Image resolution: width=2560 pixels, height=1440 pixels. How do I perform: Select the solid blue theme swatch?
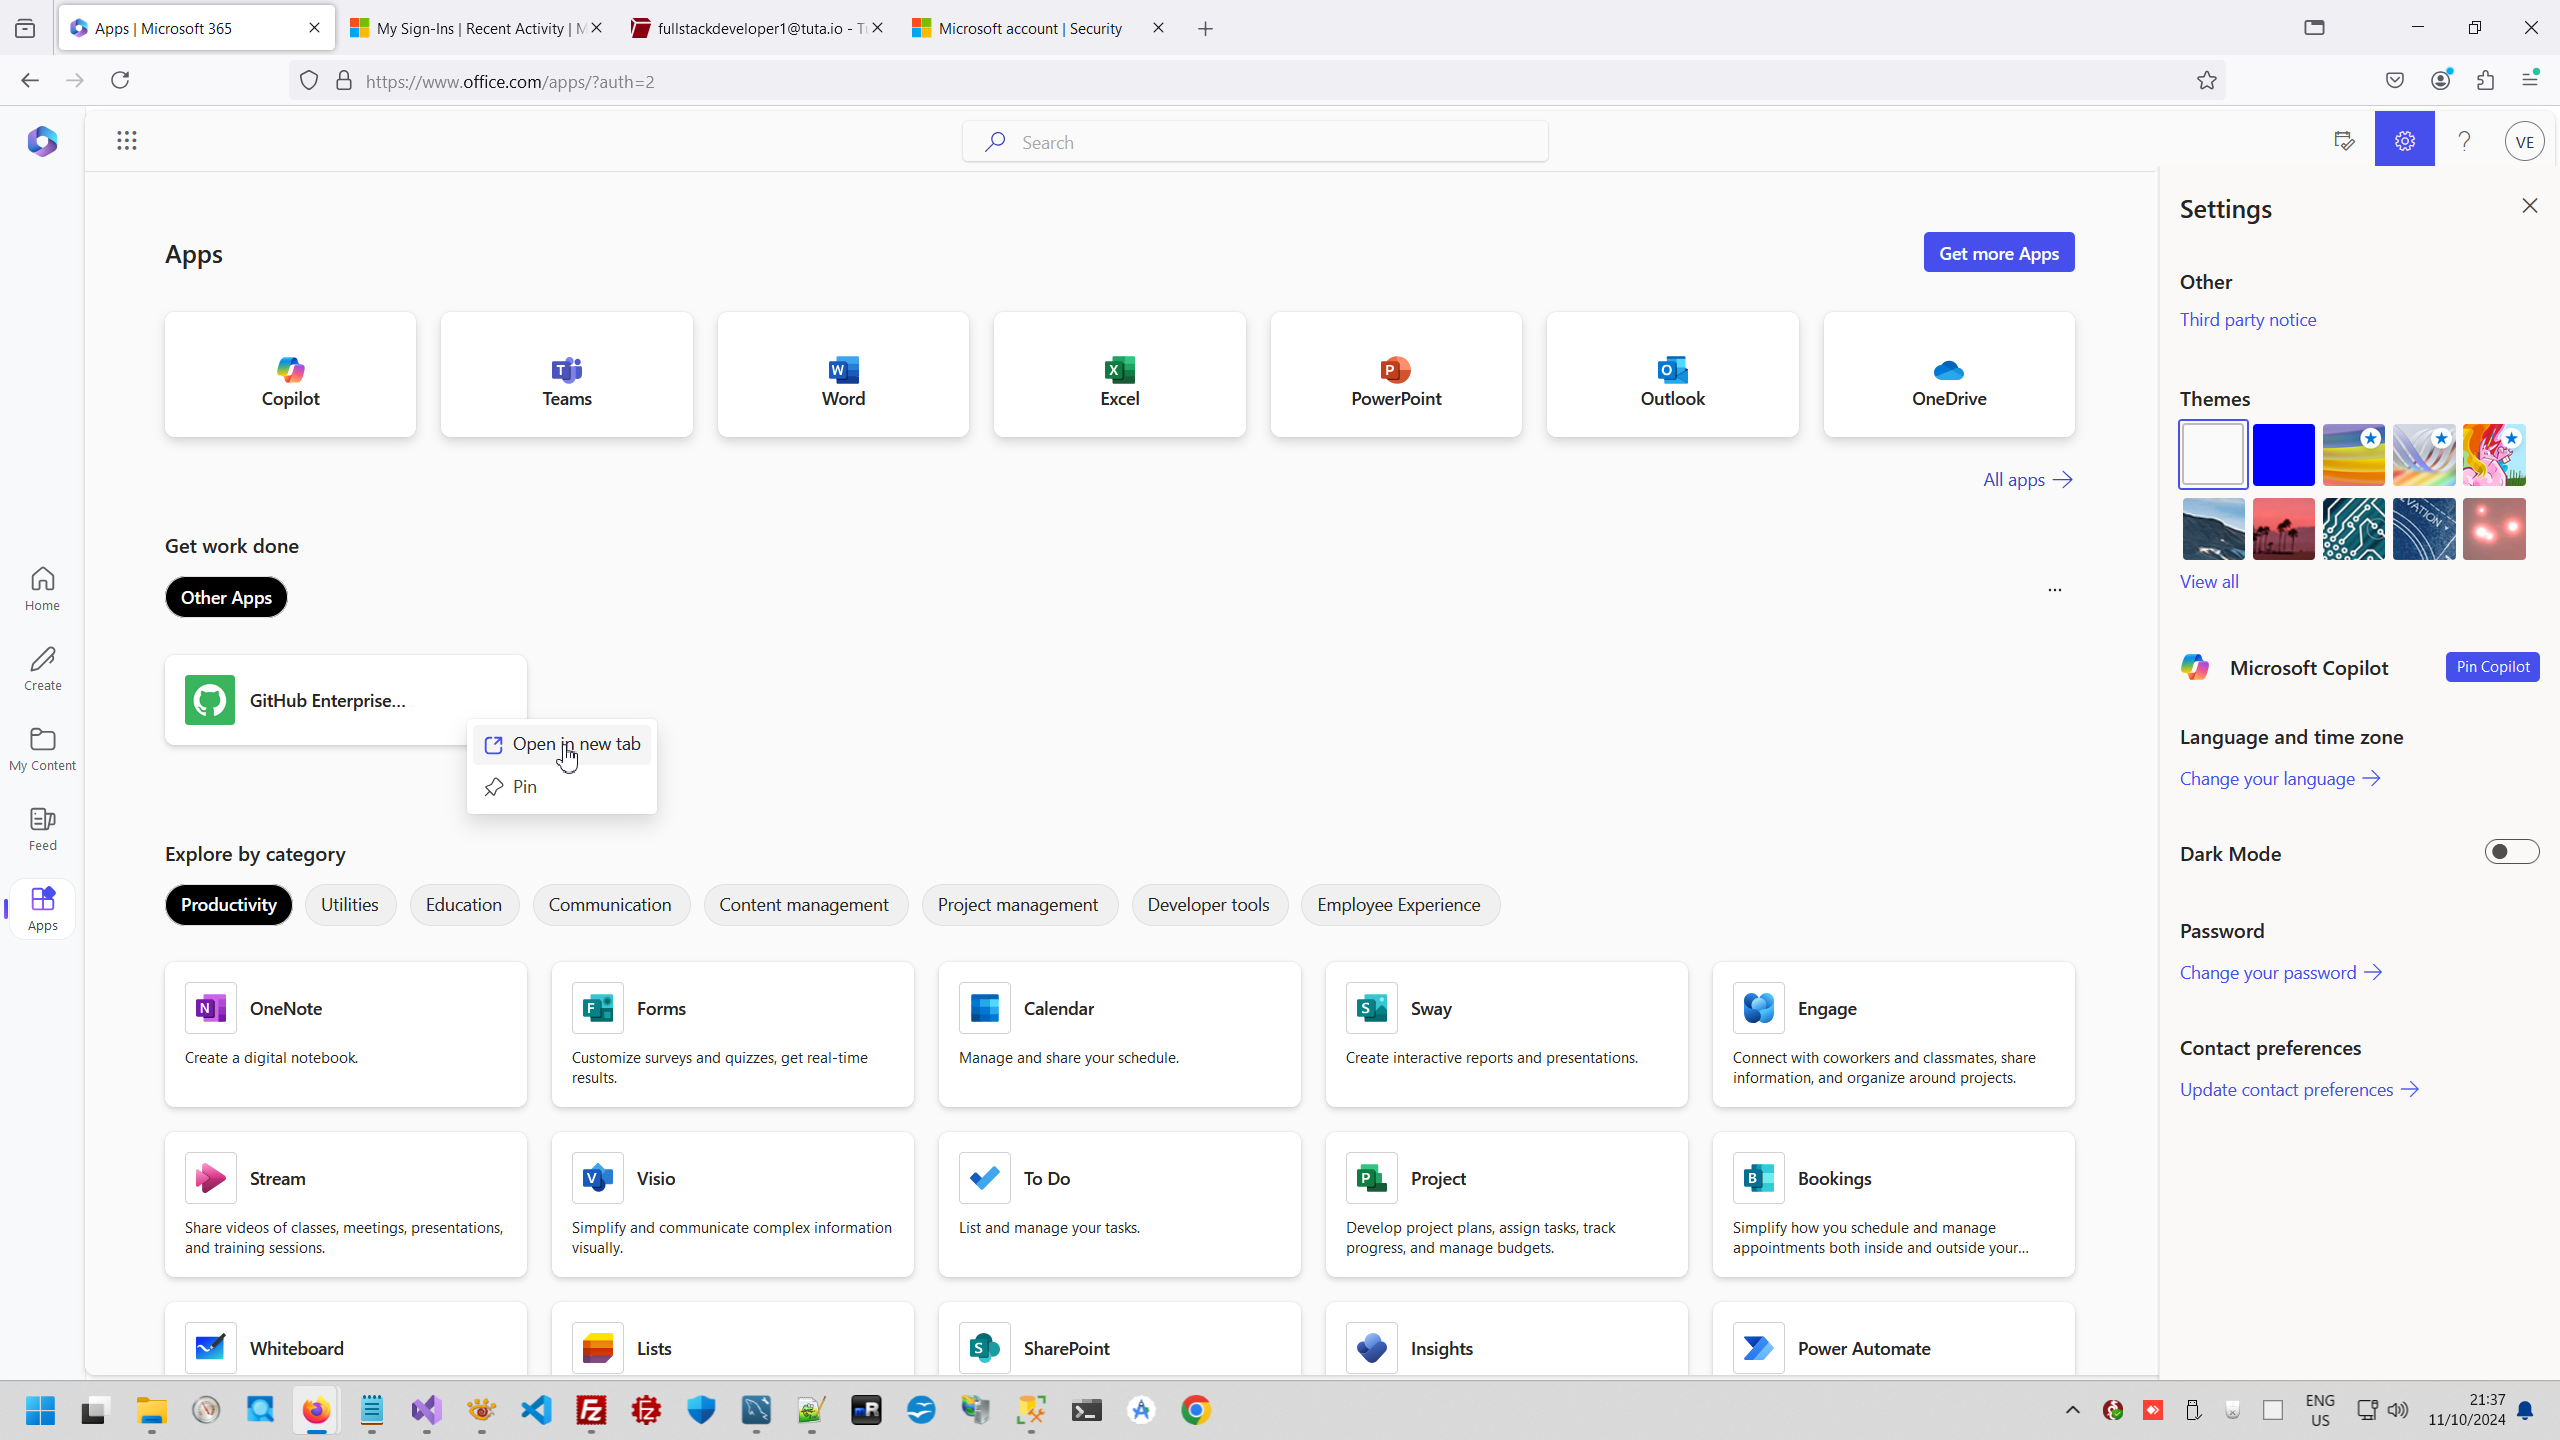(2283, 455)
